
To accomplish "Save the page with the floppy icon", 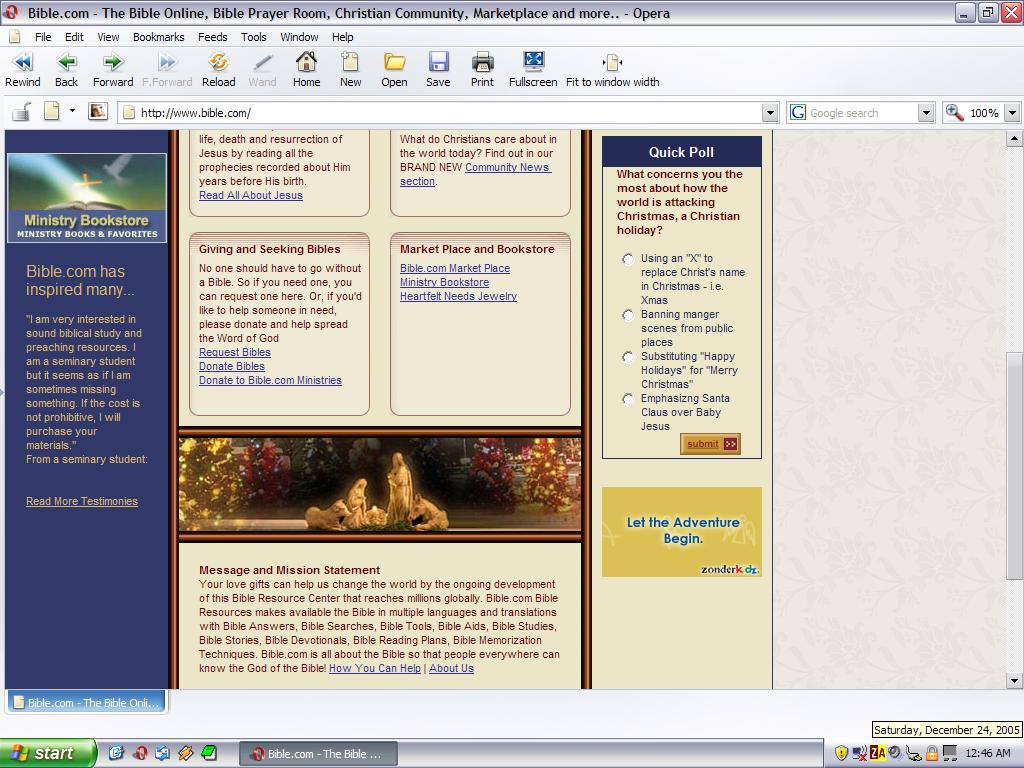I will click(438, 69).
